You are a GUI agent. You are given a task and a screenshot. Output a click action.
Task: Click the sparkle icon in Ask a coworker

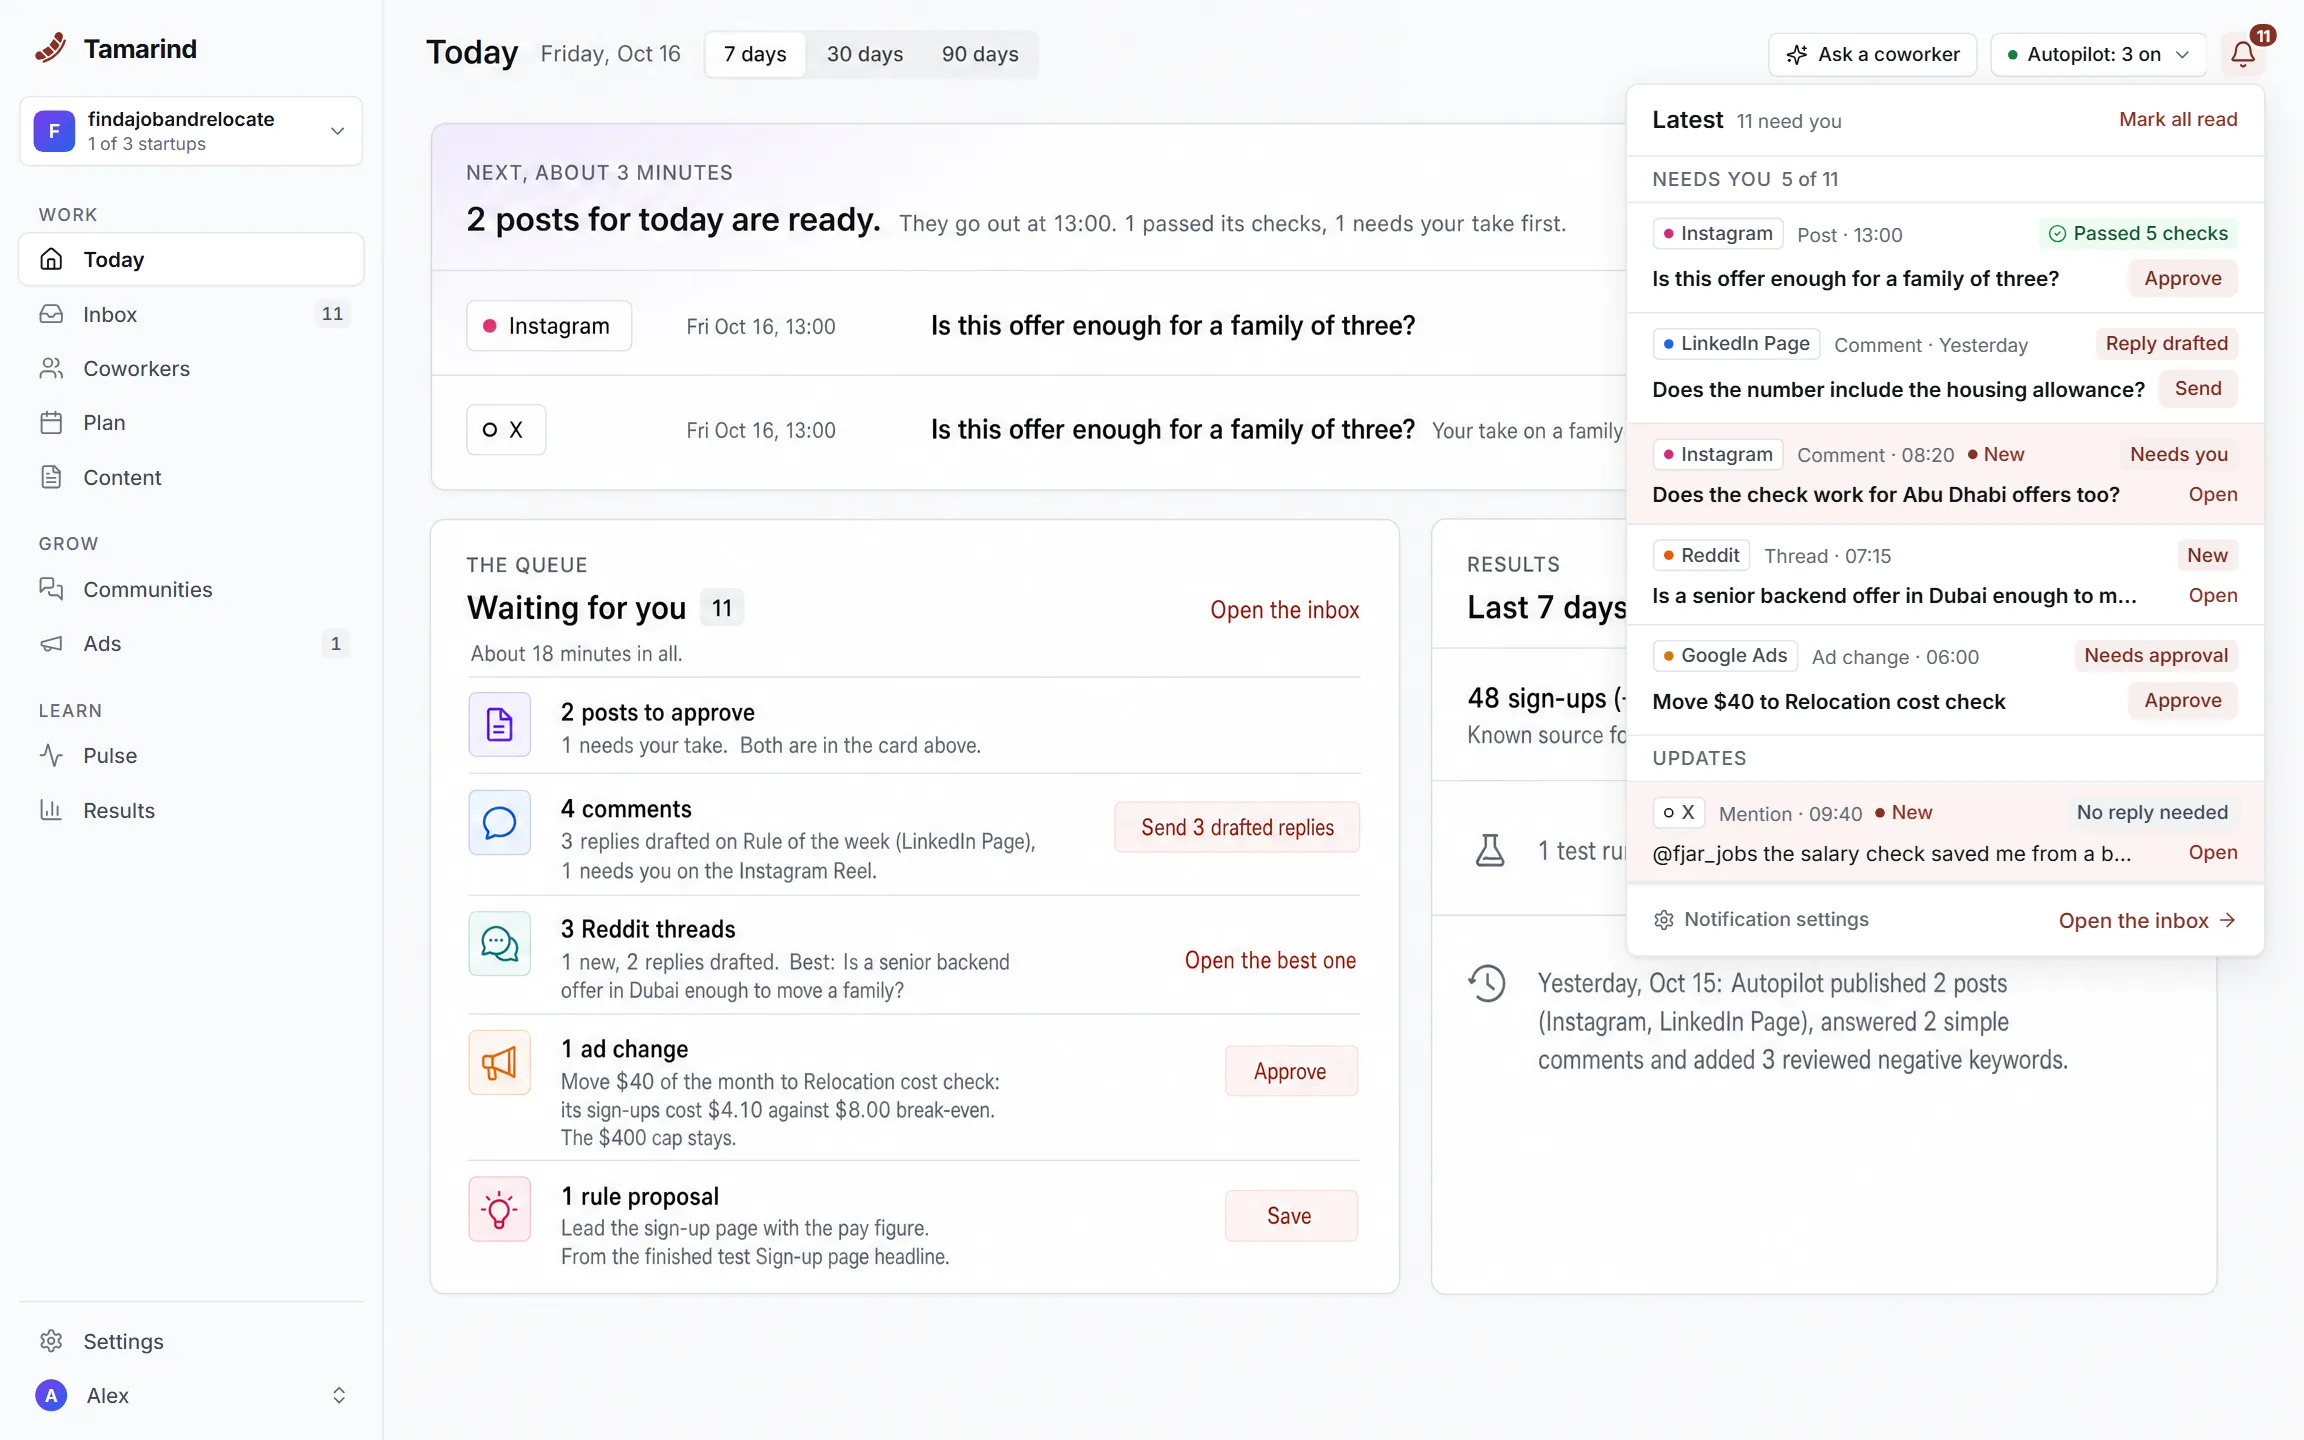1797,54
